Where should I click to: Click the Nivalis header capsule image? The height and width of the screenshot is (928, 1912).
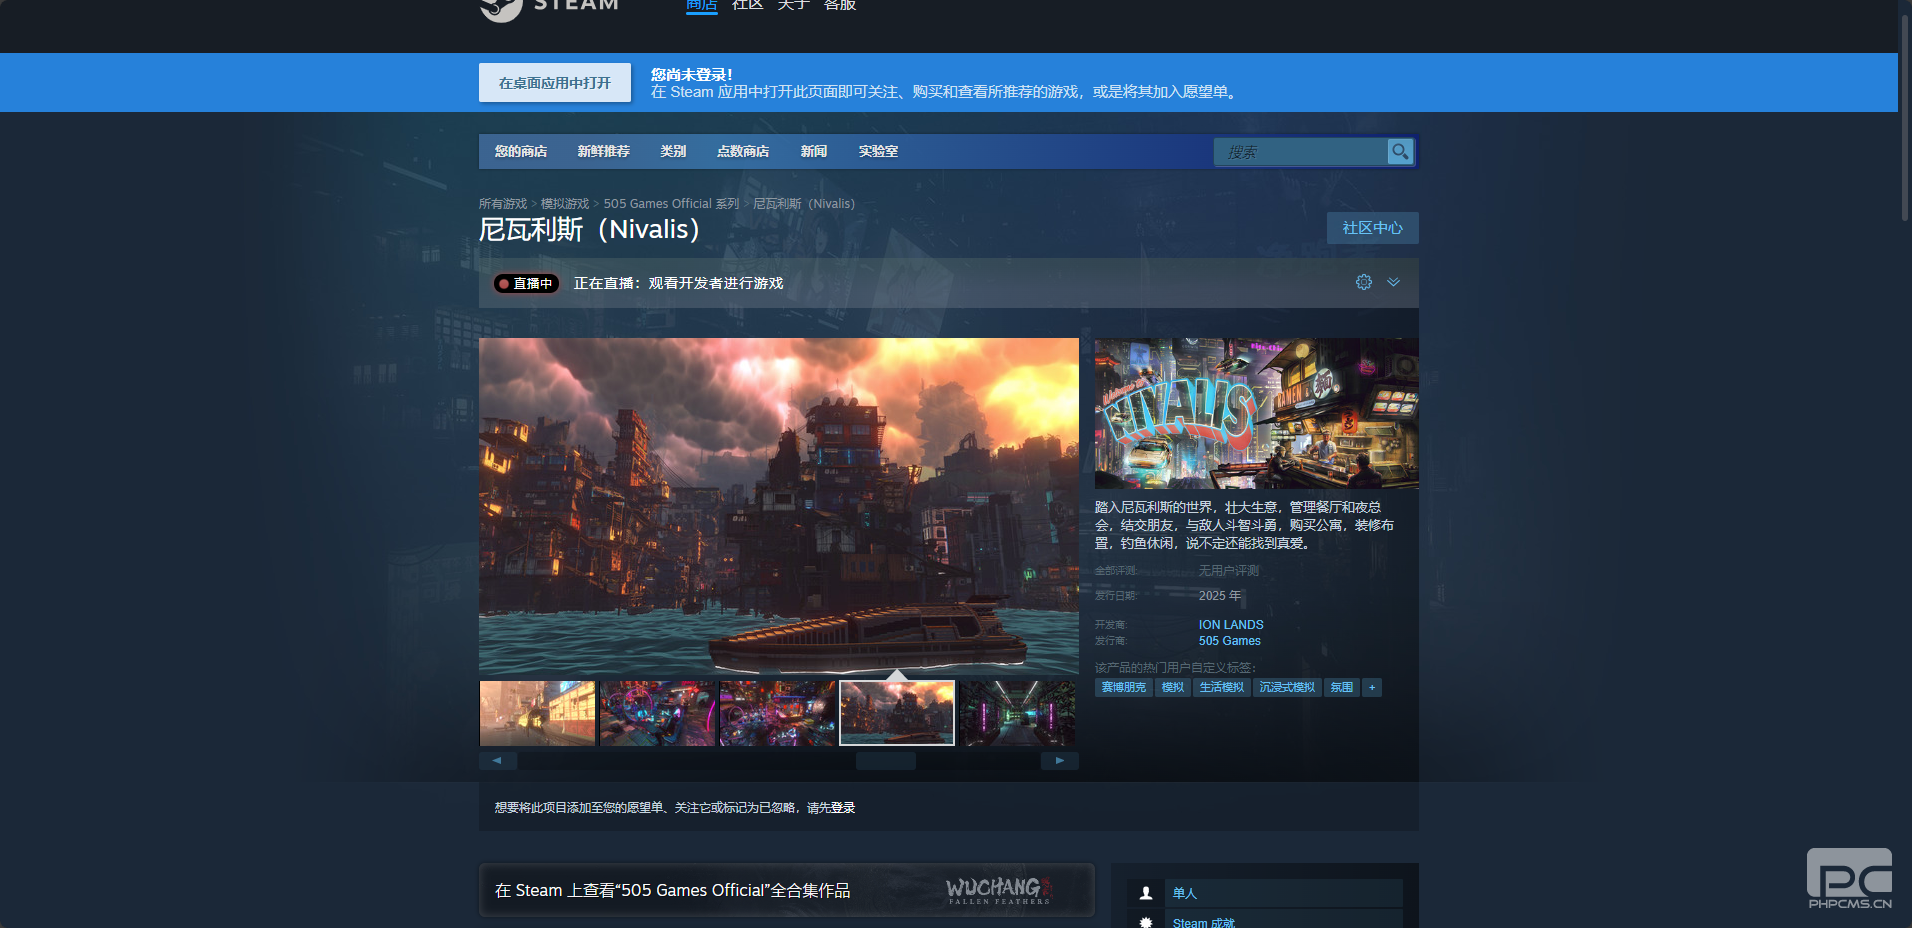(x=1257, y=413)
